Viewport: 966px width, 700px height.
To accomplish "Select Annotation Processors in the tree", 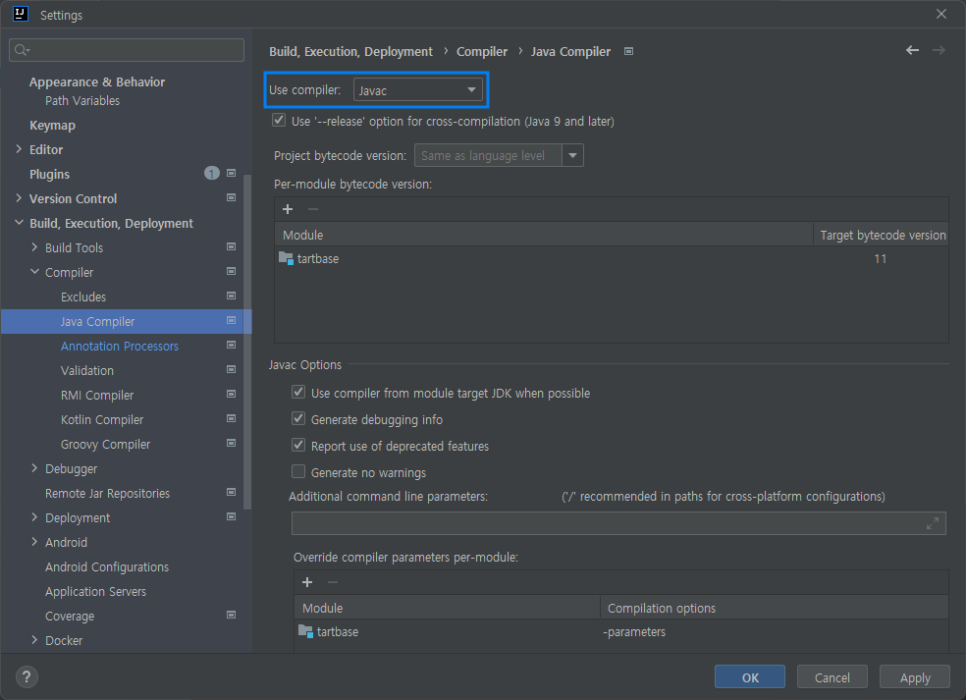I will (x=120, y=346).
